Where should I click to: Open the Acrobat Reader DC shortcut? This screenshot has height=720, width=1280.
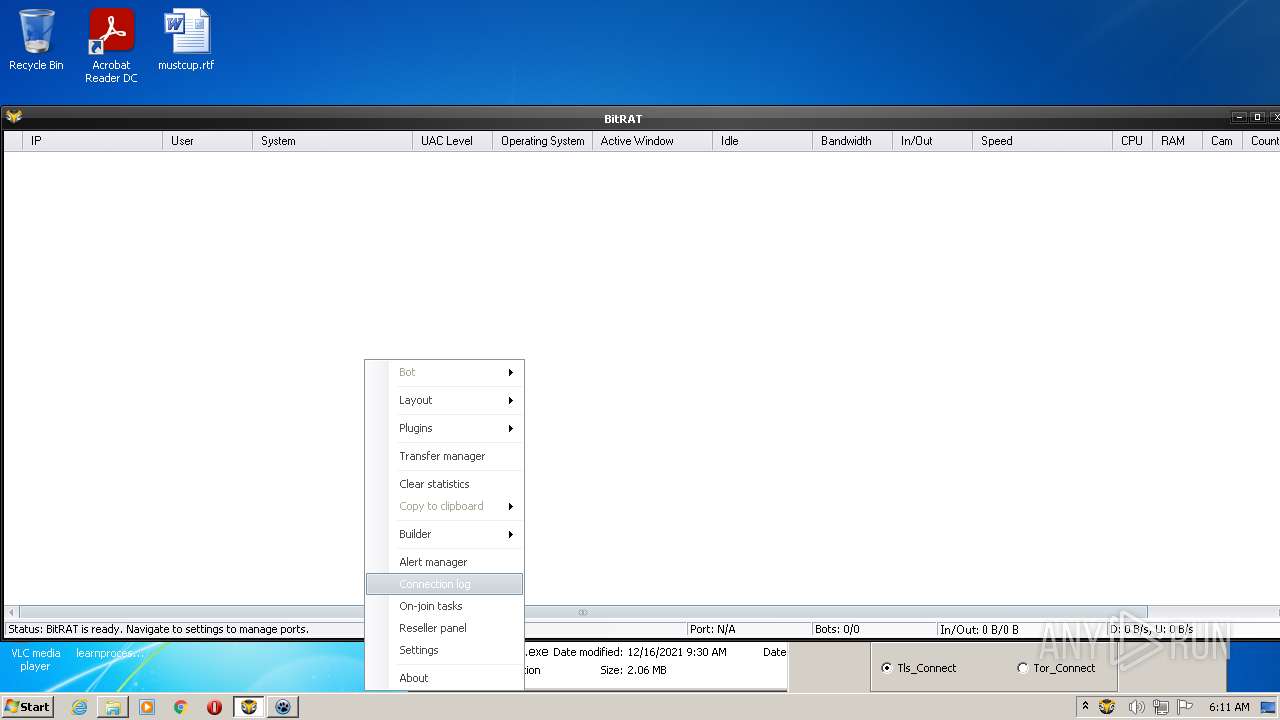coord(111,46)
